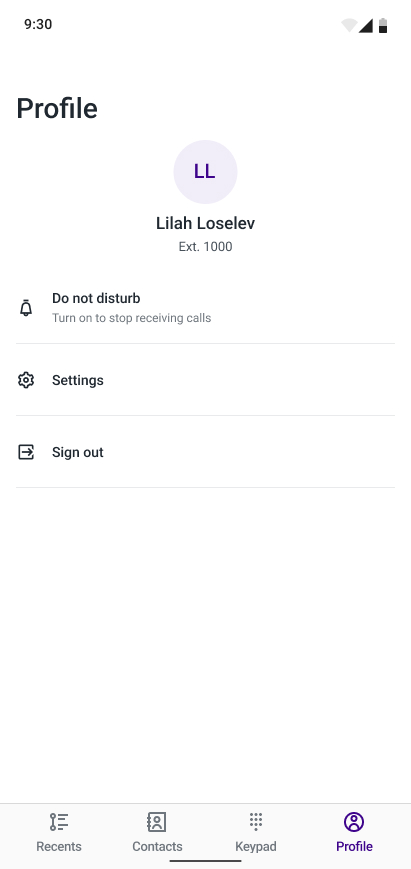411x869 pixels.
Task: Switch to the Keypad tab
Action: tap(255, 832)
